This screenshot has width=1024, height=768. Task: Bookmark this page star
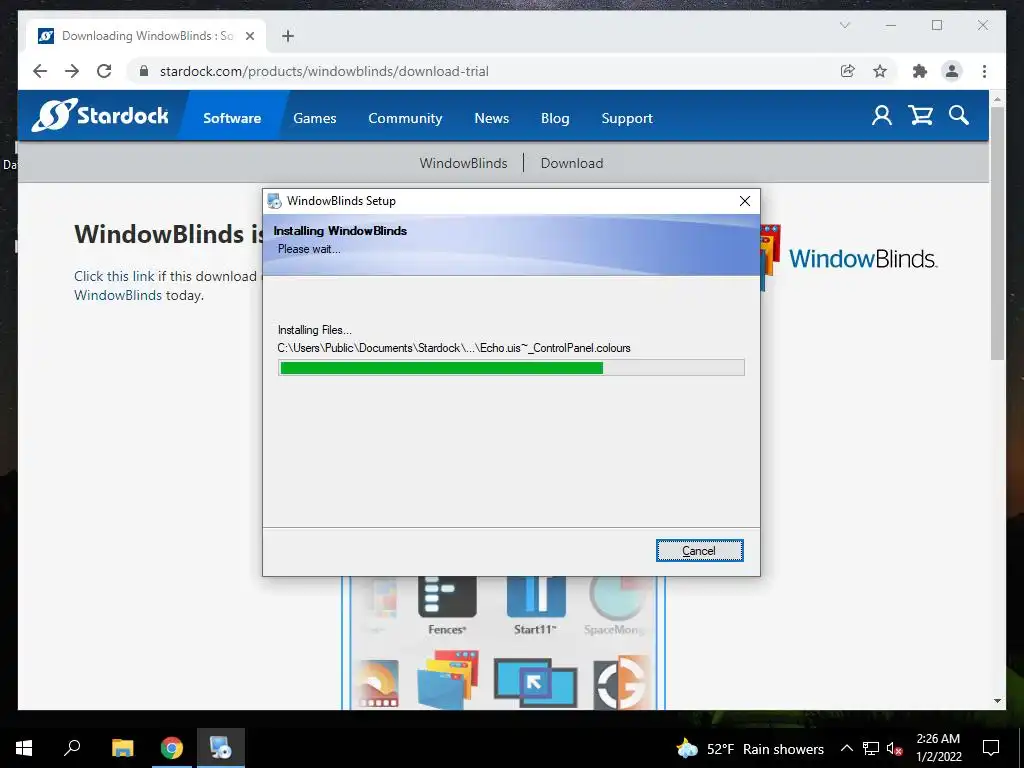coord(880,71)
